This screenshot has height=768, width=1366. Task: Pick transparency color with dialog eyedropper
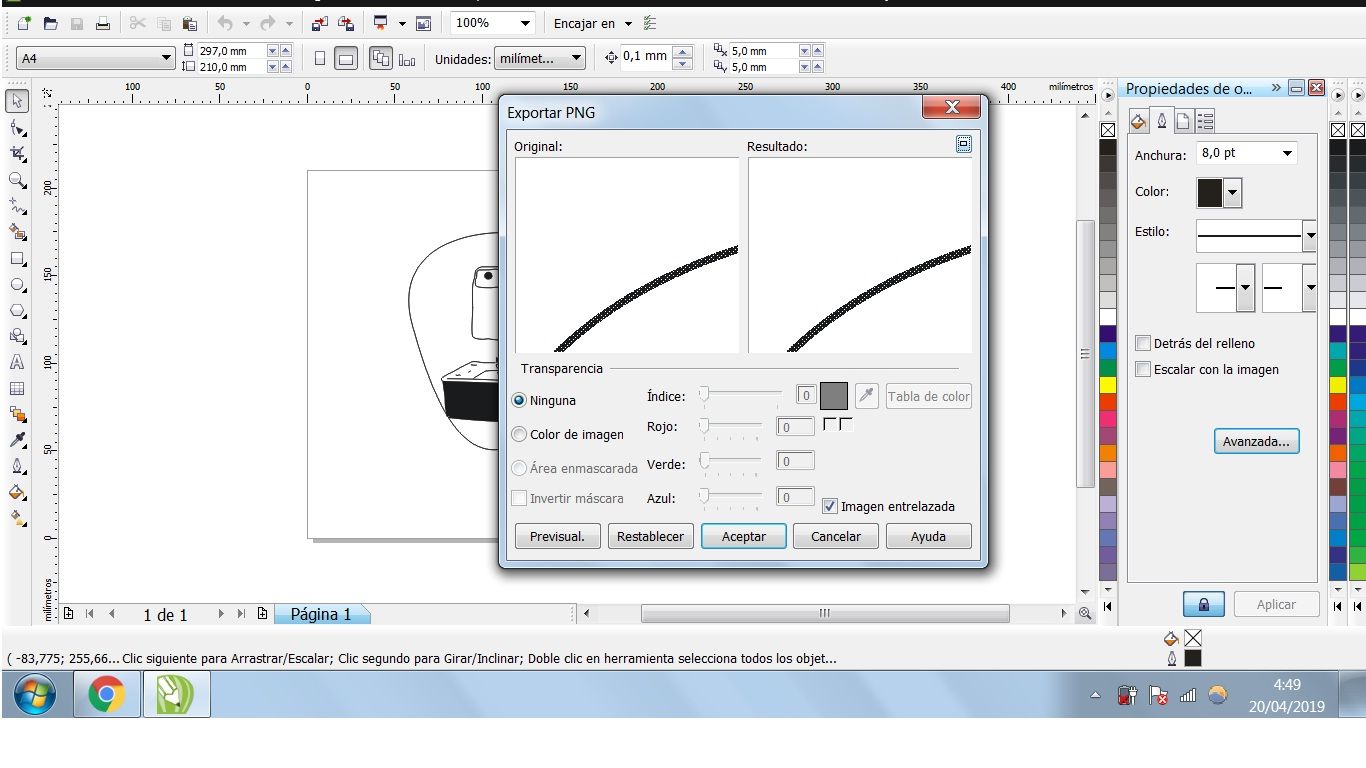(866, 396)
